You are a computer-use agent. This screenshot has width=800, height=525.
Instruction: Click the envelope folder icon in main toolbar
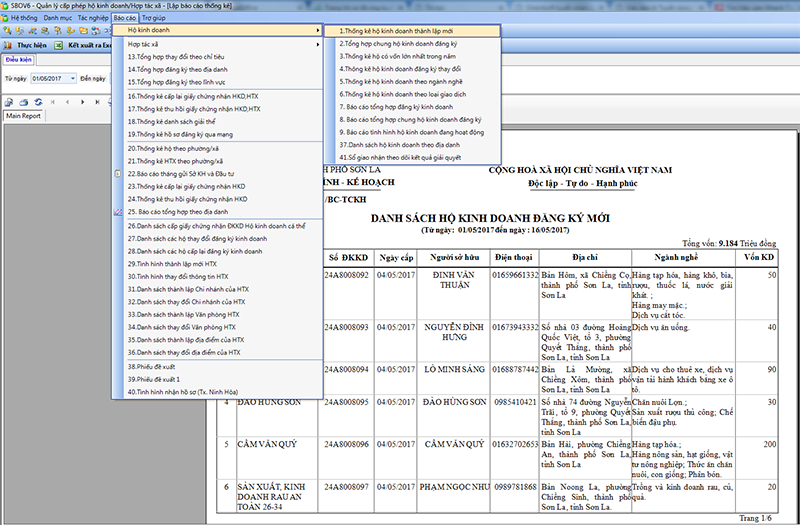(83, 31)
